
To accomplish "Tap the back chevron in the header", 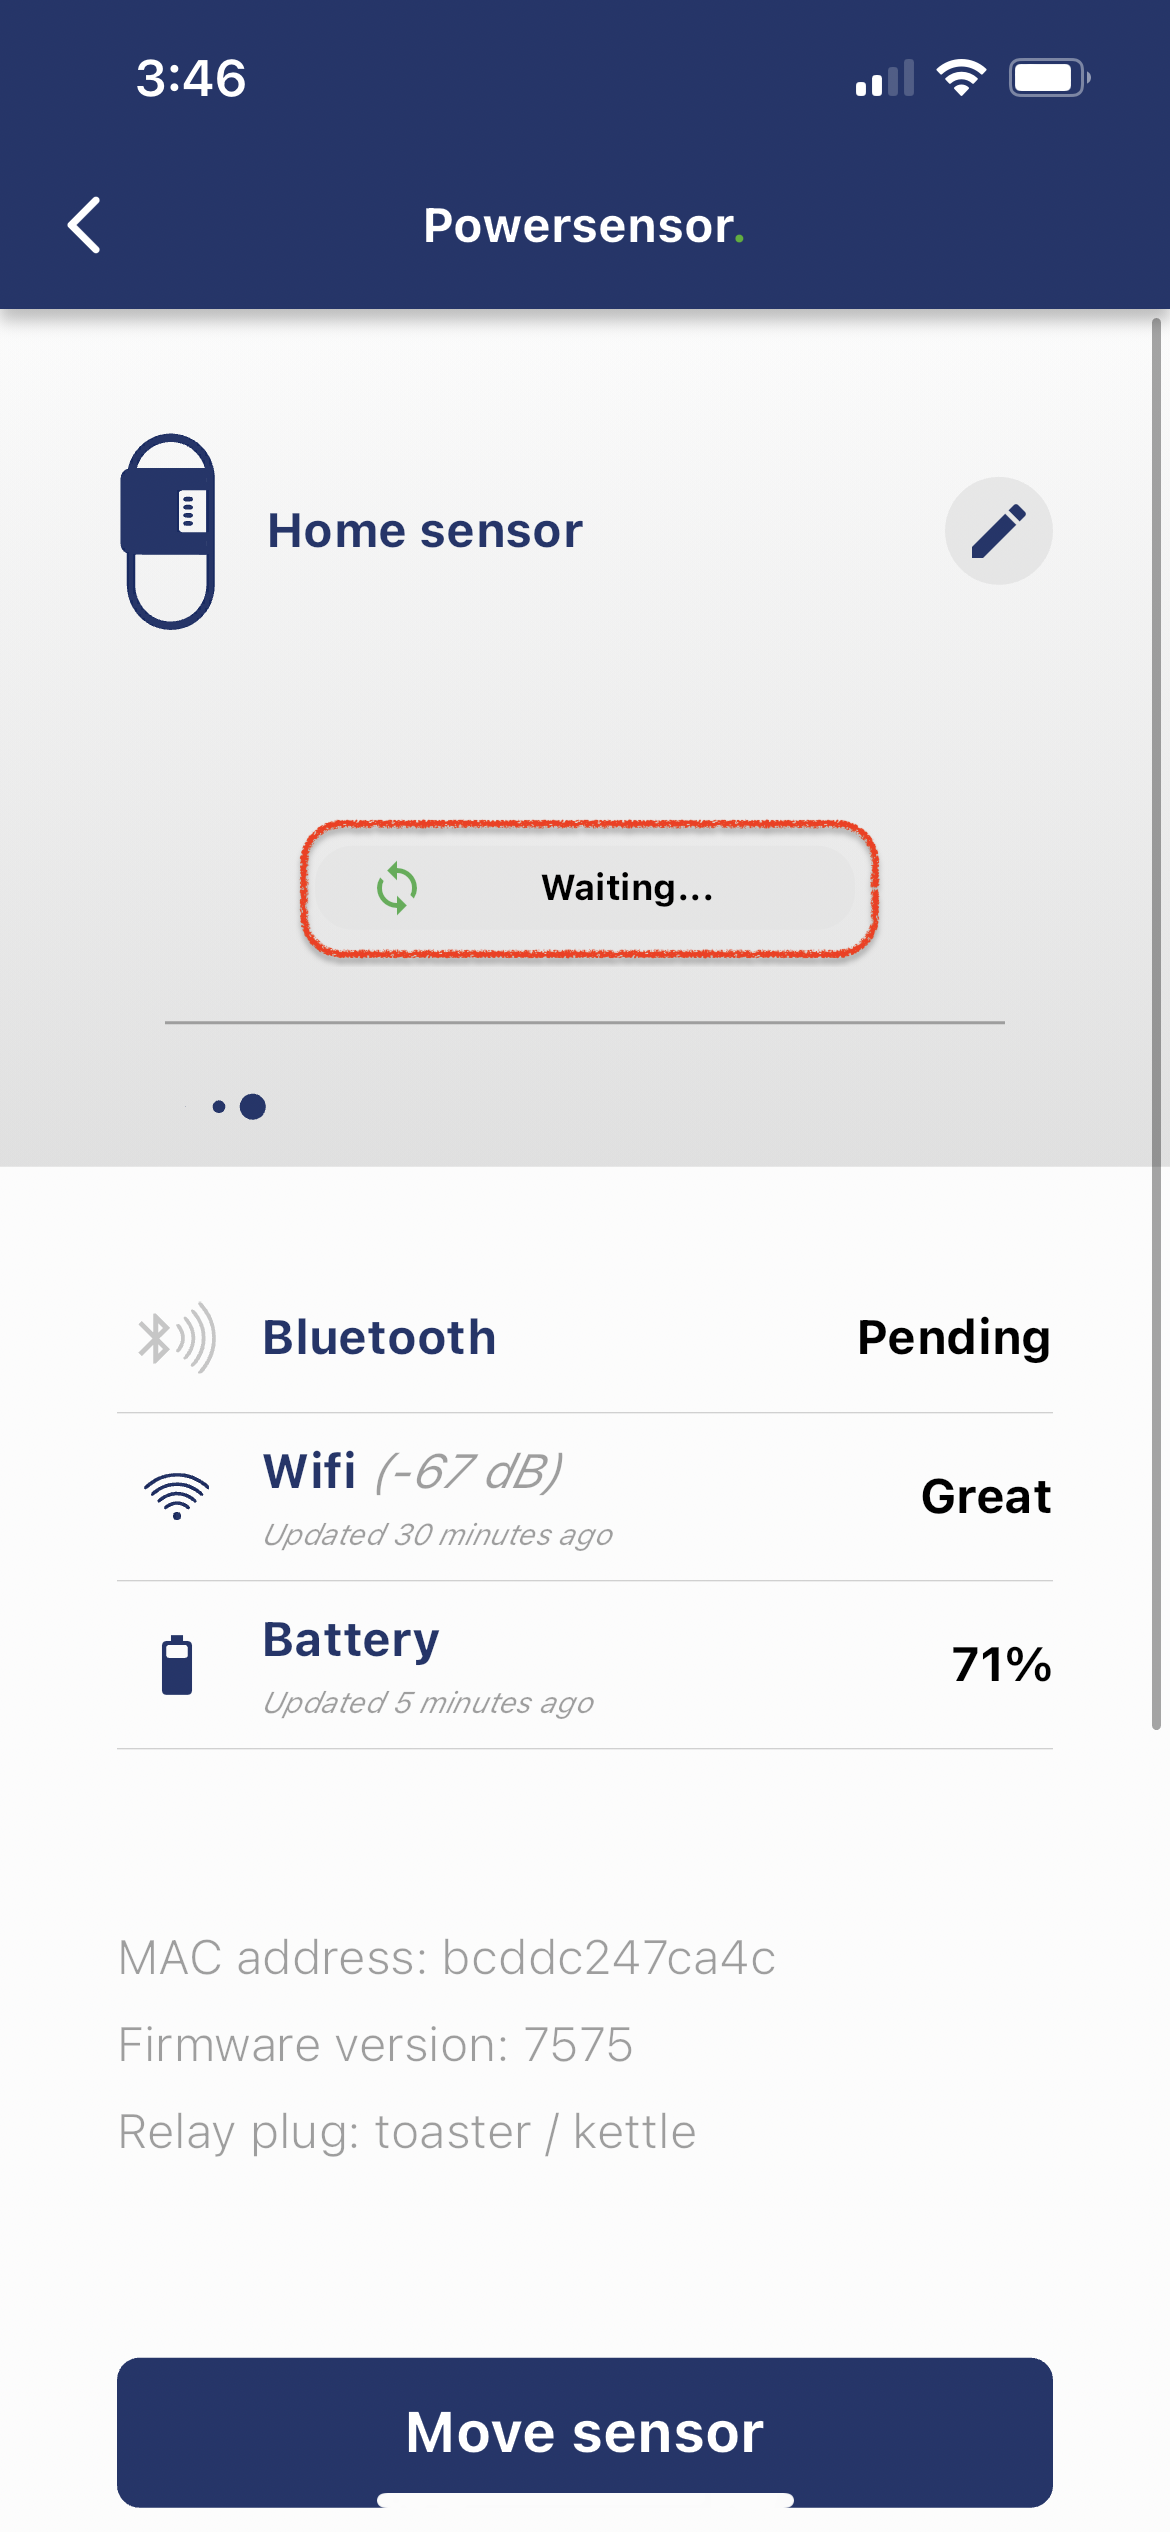I will coord(84,225).
